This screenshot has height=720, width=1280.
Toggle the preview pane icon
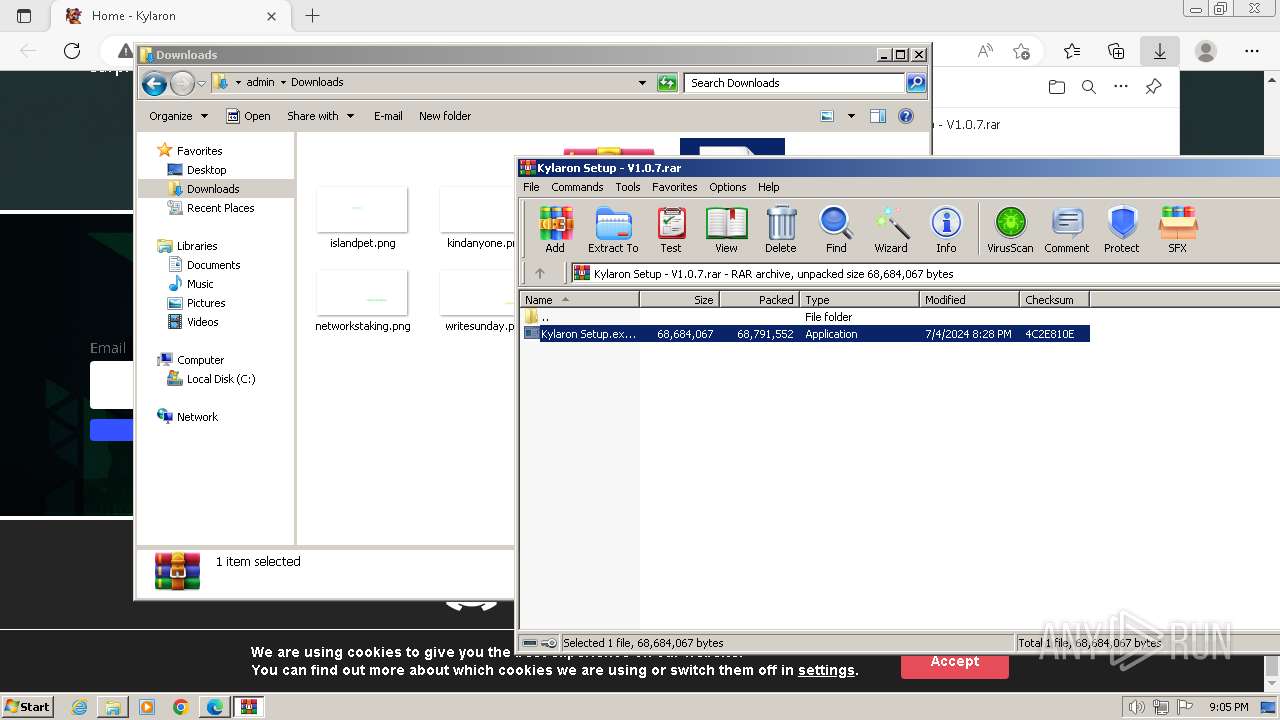878,116
